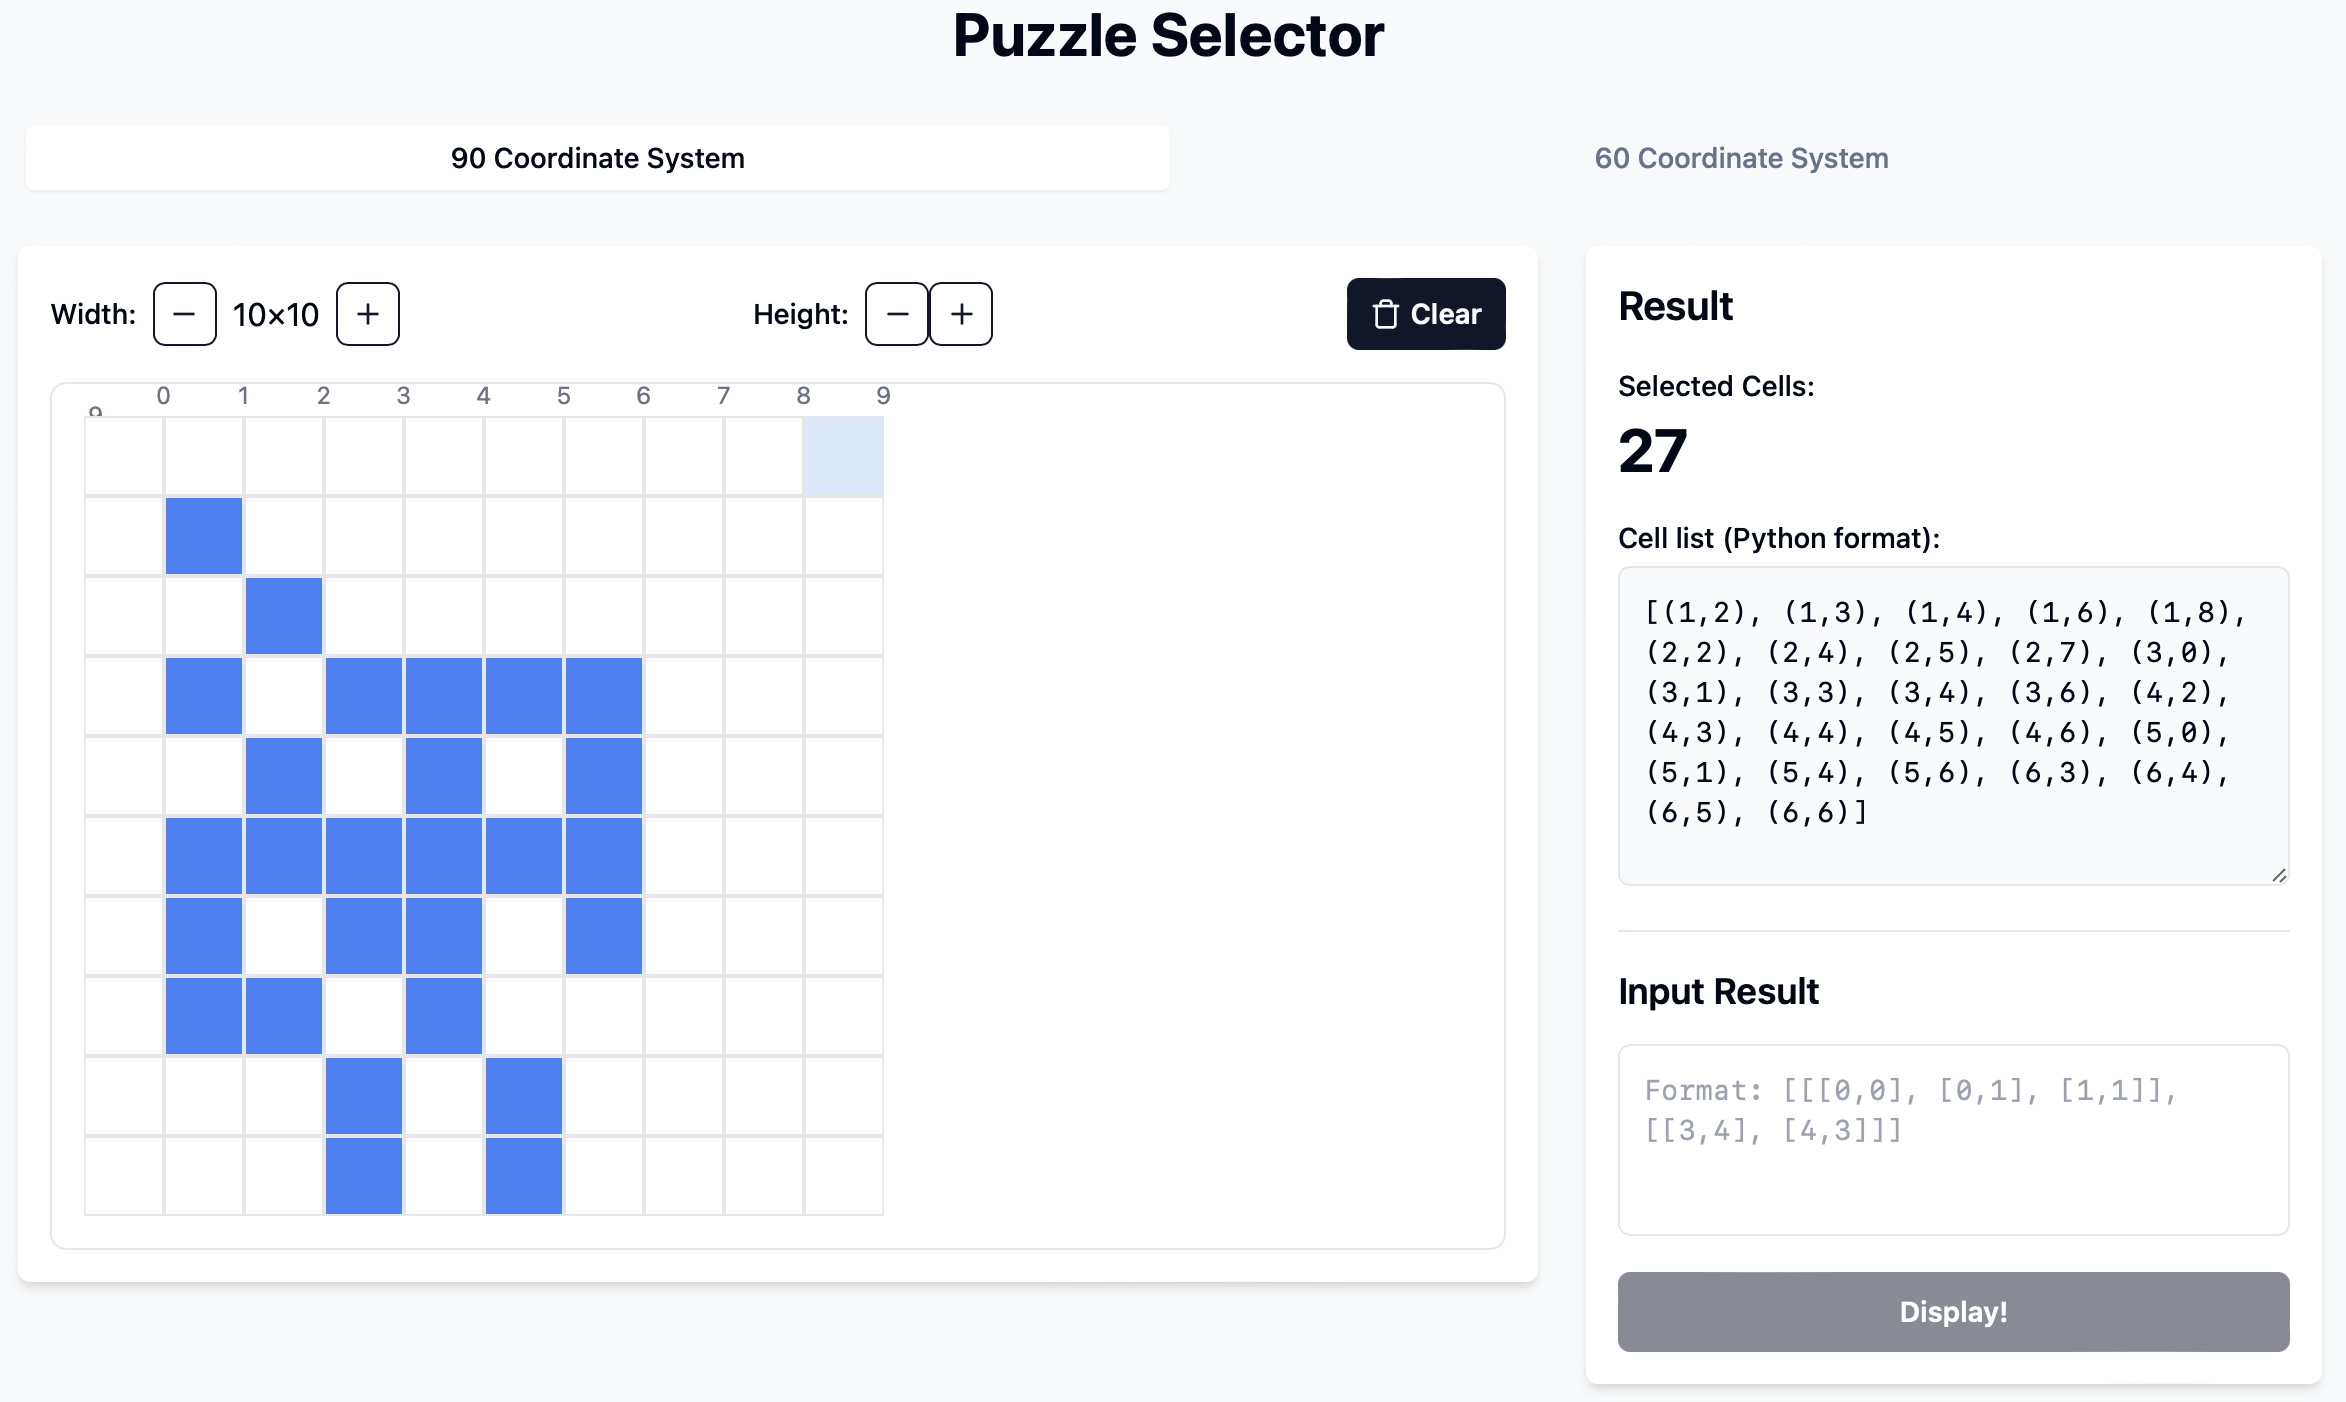Click inside the Cell list text area
The height and width of the screenshot is (1402, 2346).
[x=1952, y=725]
